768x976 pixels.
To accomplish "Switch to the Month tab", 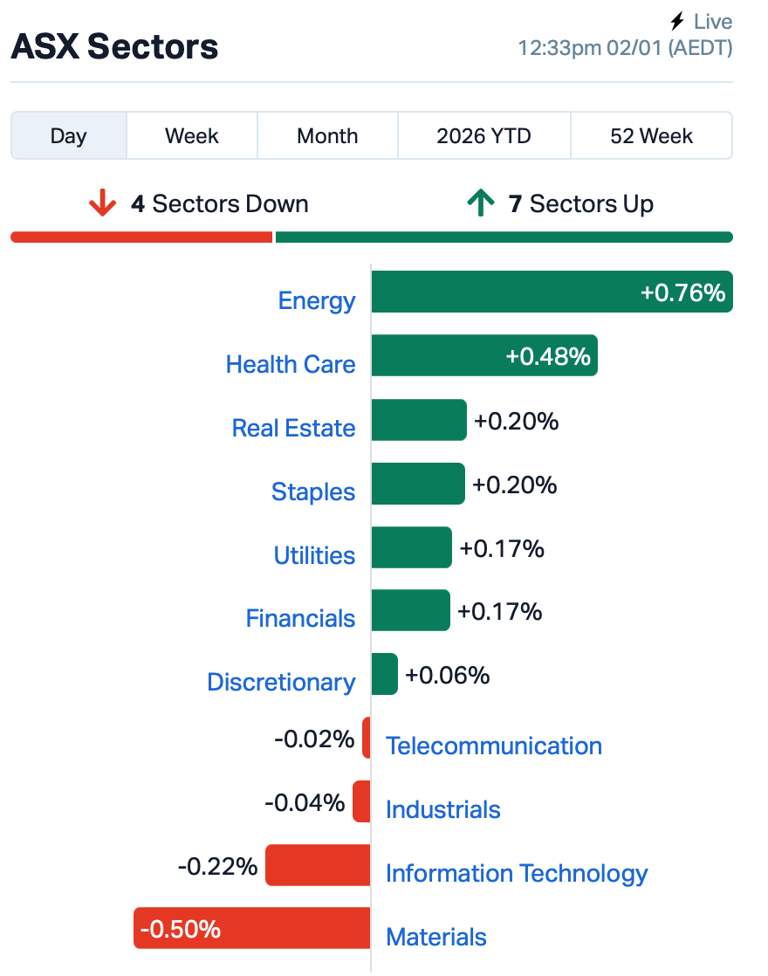I will [327, 135].
